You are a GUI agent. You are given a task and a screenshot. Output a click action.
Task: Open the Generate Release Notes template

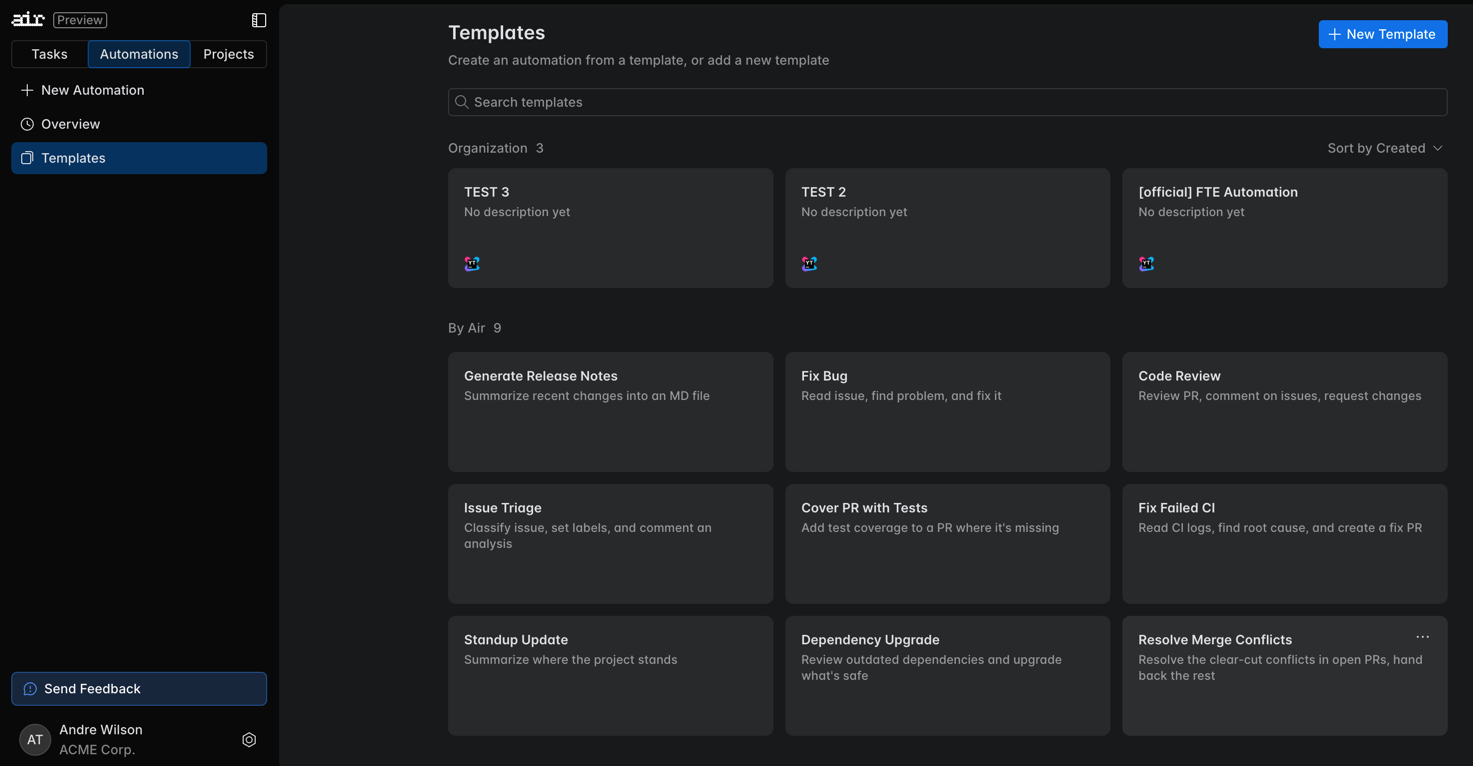pyautogui.click(x=610, y=412)
